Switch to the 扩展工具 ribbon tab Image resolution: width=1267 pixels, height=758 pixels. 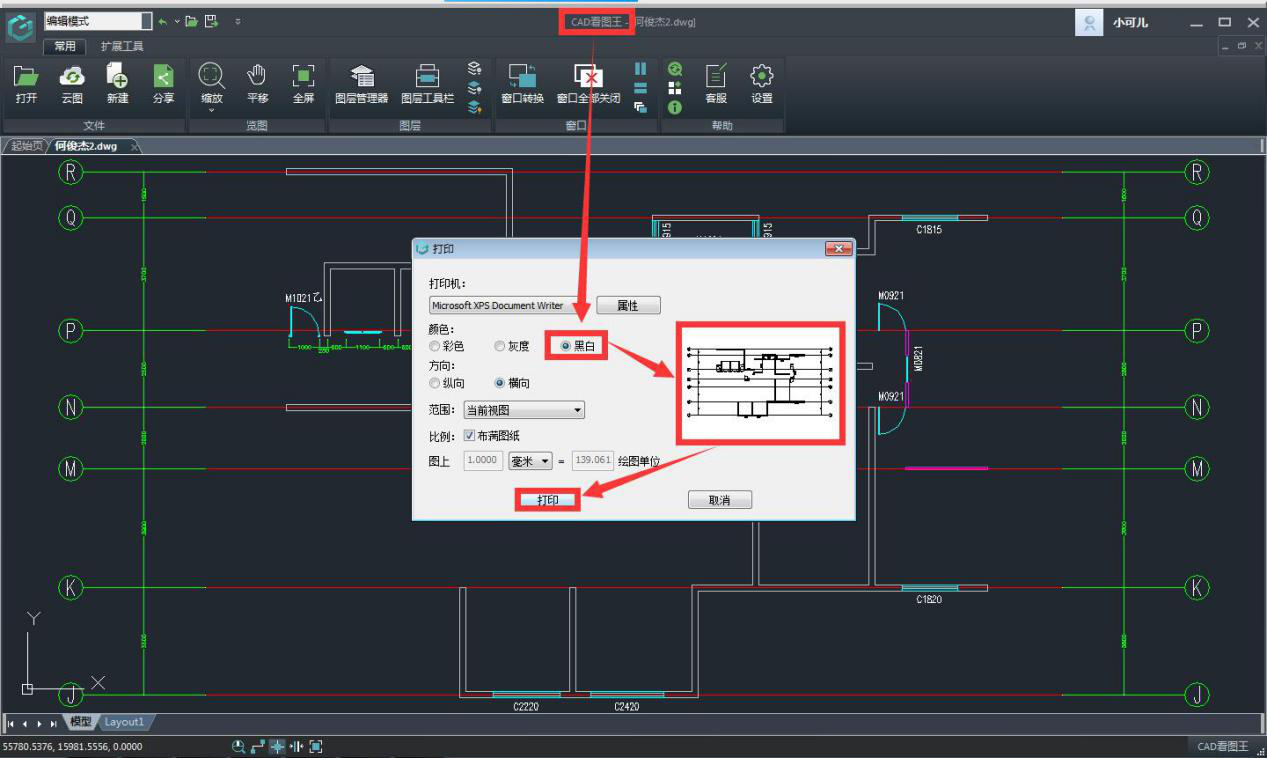click(x=122, y=46)
